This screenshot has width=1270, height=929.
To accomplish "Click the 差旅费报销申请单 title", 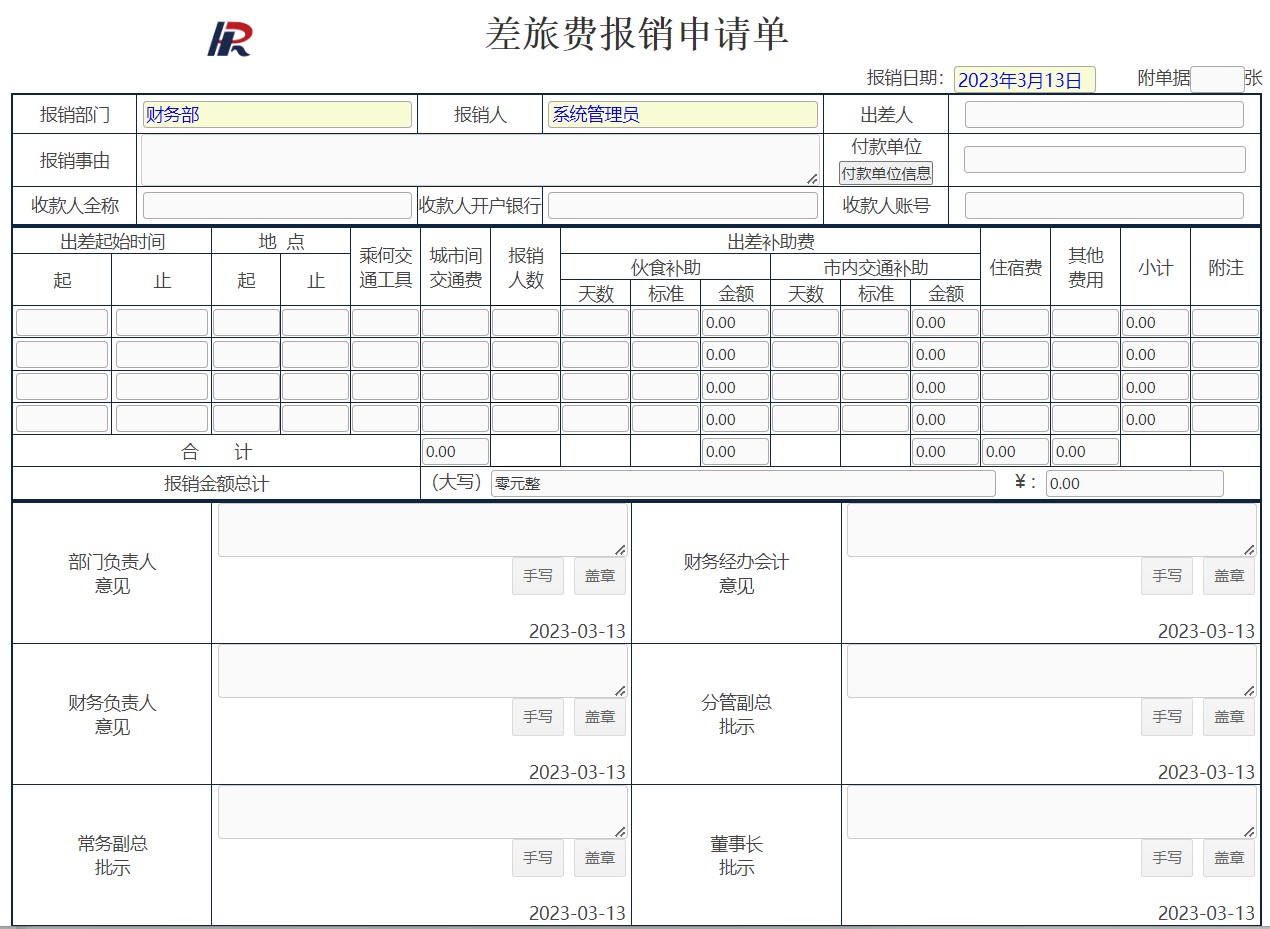I will coord(637,34).
